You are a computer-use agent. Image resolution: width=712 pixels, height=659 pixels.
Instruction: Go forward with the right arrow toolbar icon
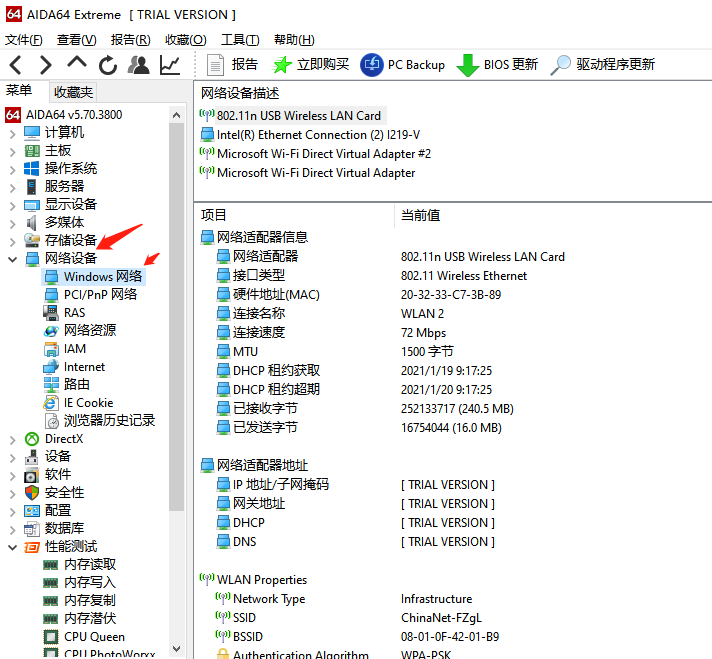coord(46,65)
